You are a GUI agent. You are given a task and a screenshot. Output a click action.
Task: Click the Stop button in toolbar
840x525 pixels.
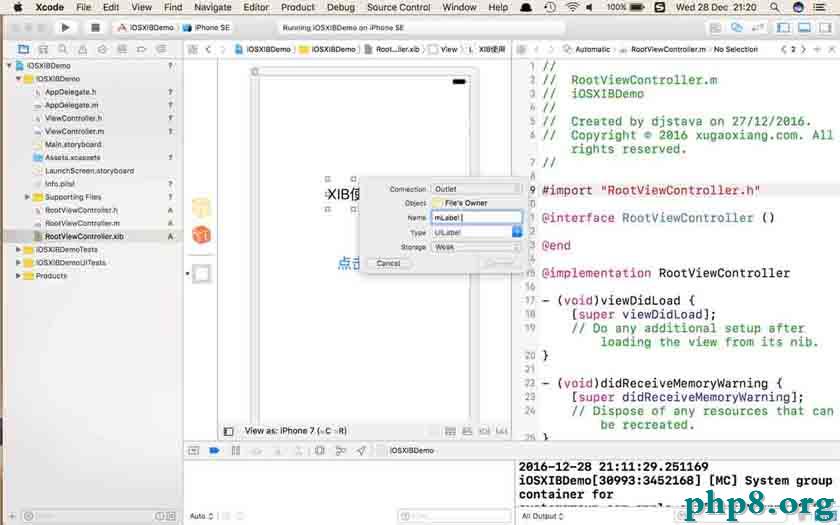point(95,28)
